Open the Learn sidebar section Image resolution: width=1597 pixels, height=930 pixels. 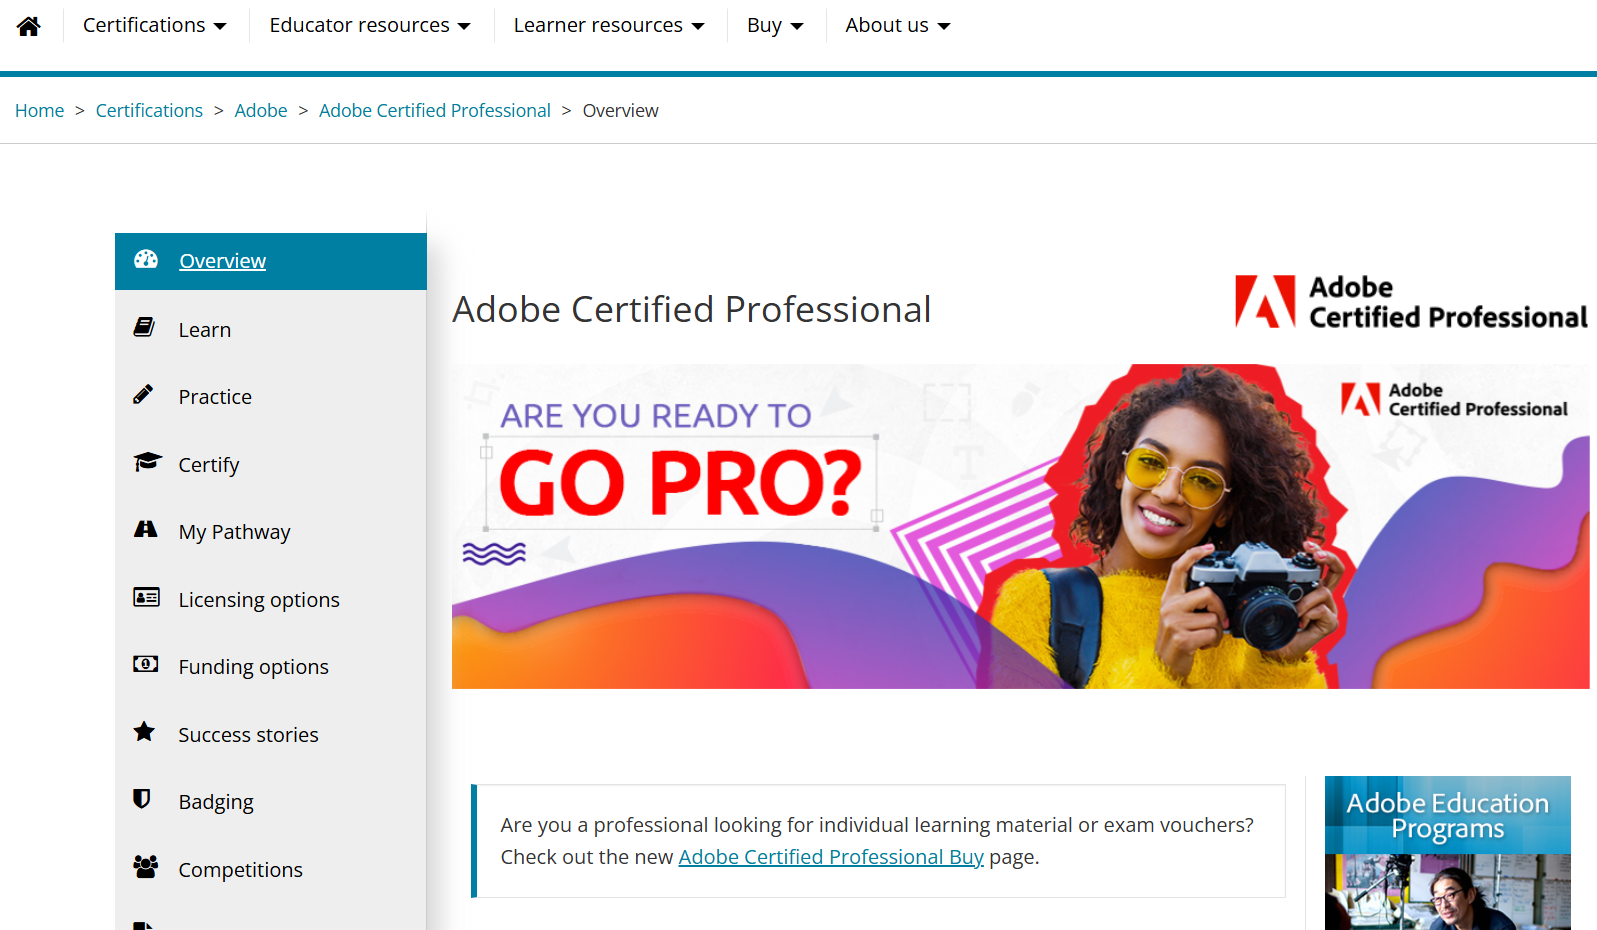(x=271, y=330)
